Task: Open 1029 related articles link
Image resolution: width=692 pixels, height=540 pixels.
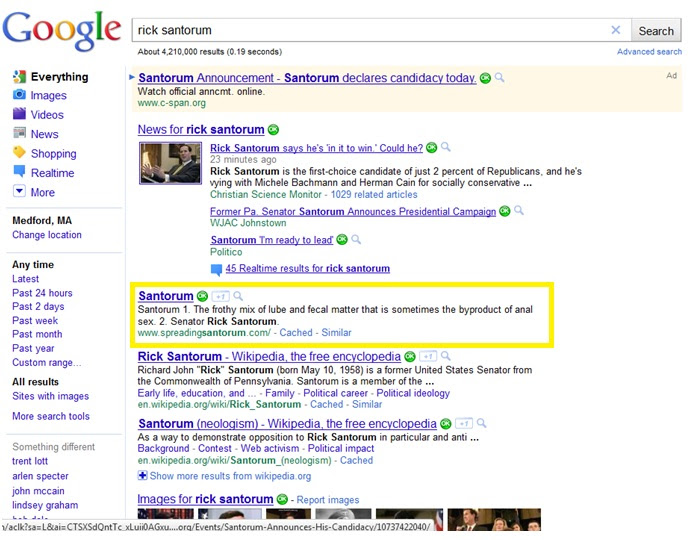Action: click(374, 195)
